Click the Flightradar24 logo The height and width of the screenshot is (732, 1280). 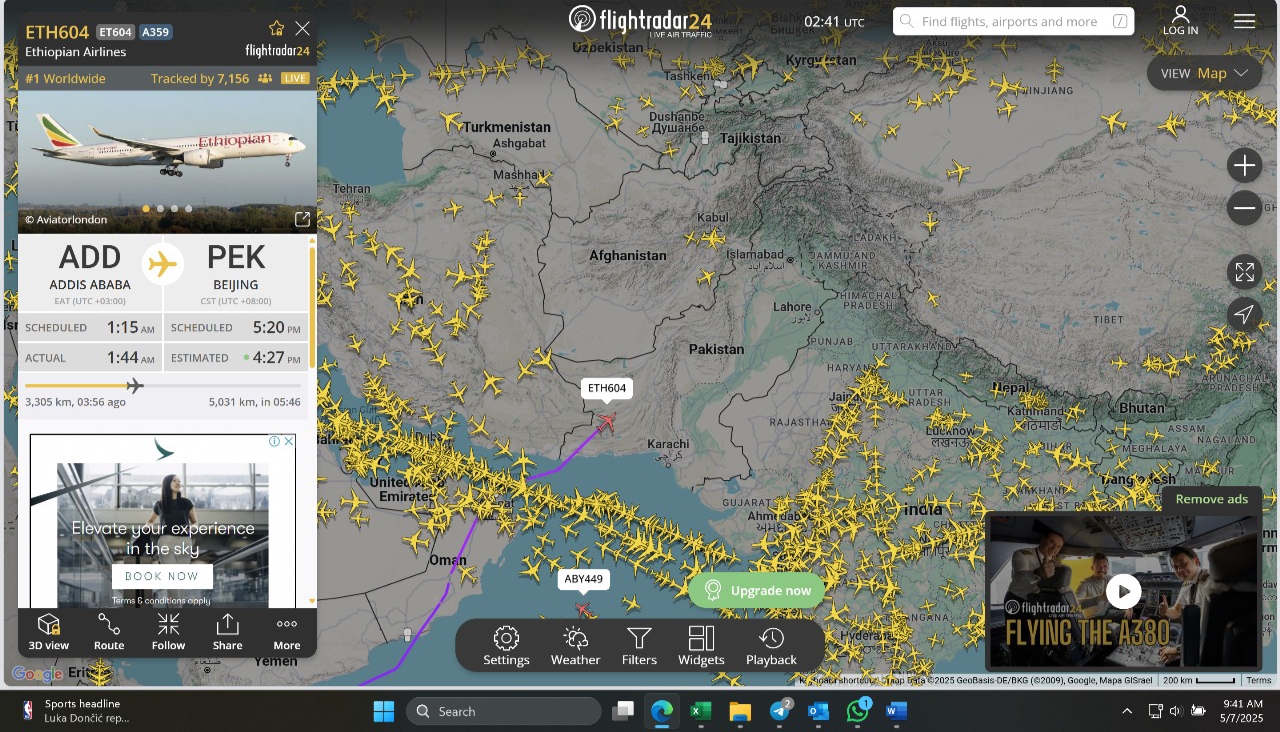coord(640,20)
